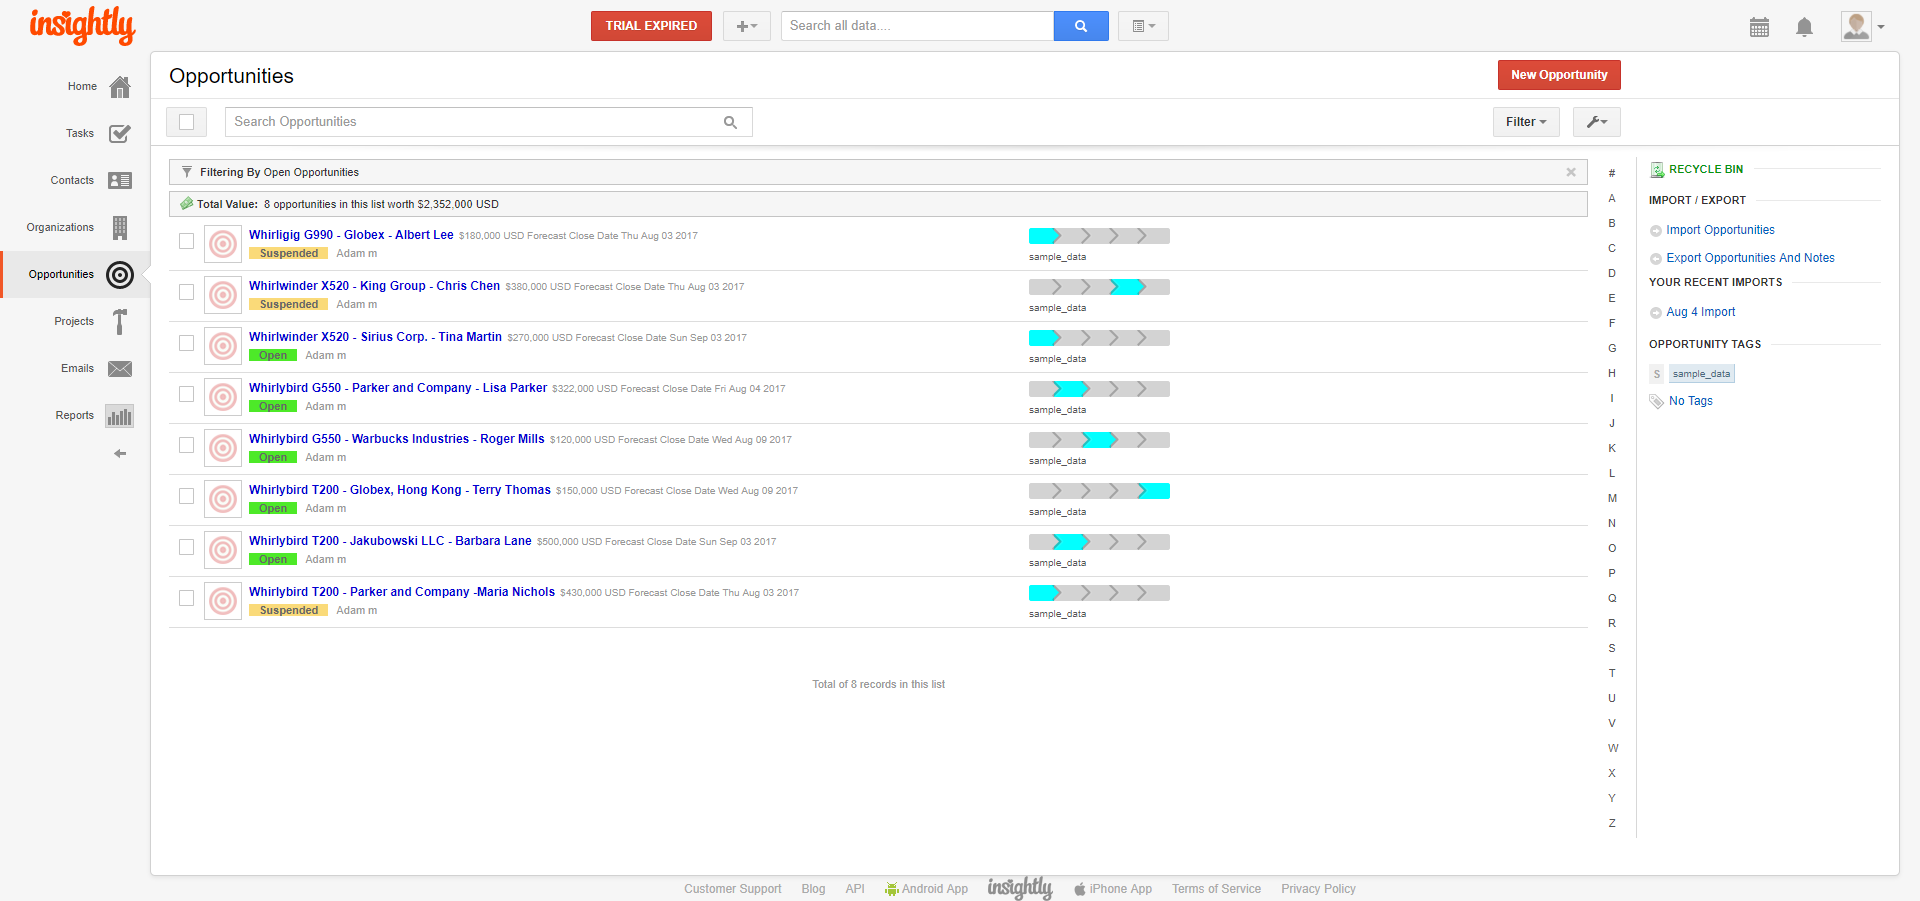
Task: Select the Contacts menu label
Action: tap(72, 181)
